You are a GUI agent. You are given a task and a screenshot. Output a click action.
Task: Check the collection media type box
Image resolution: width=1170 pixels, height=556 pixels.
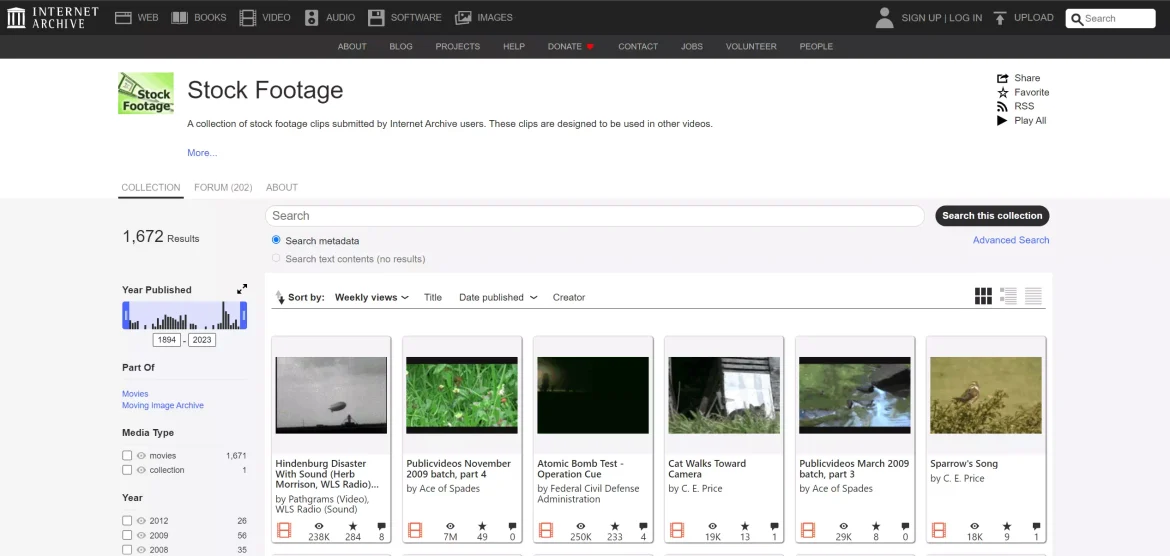tap(127, 470)
